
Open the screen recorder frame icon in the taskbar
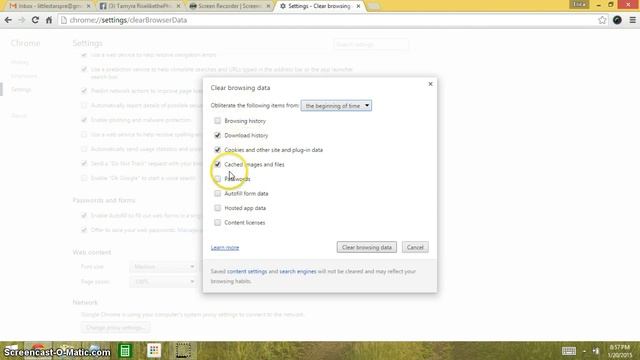[183, 351]
